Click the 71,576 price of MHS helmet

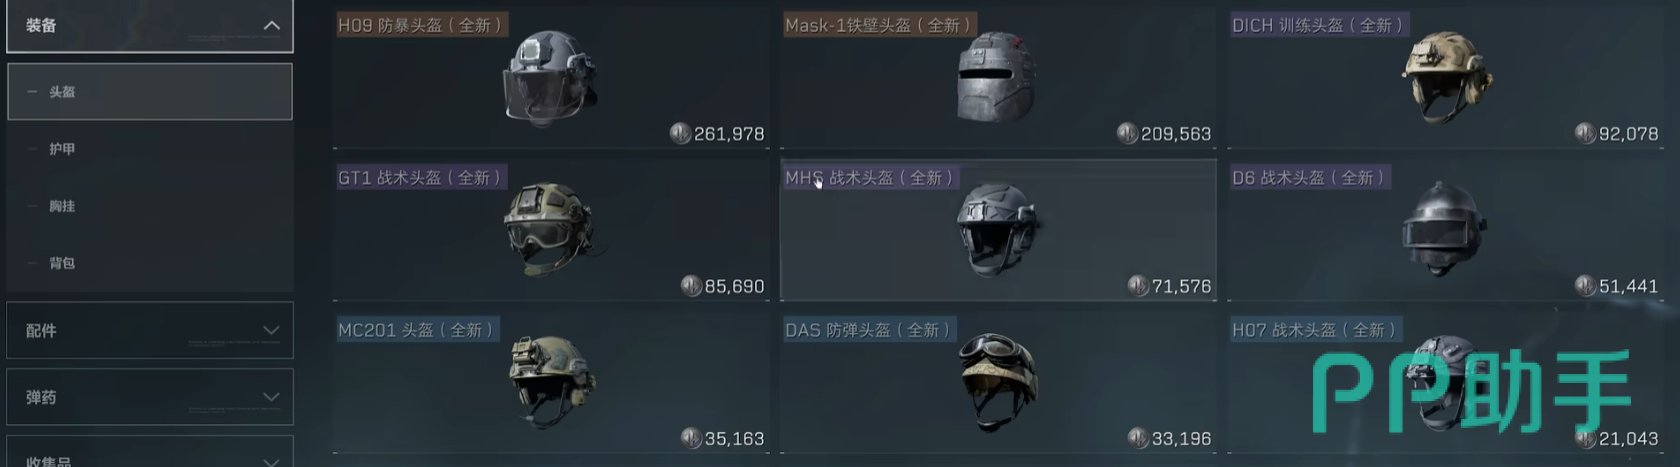click(x=1181, y=287)
